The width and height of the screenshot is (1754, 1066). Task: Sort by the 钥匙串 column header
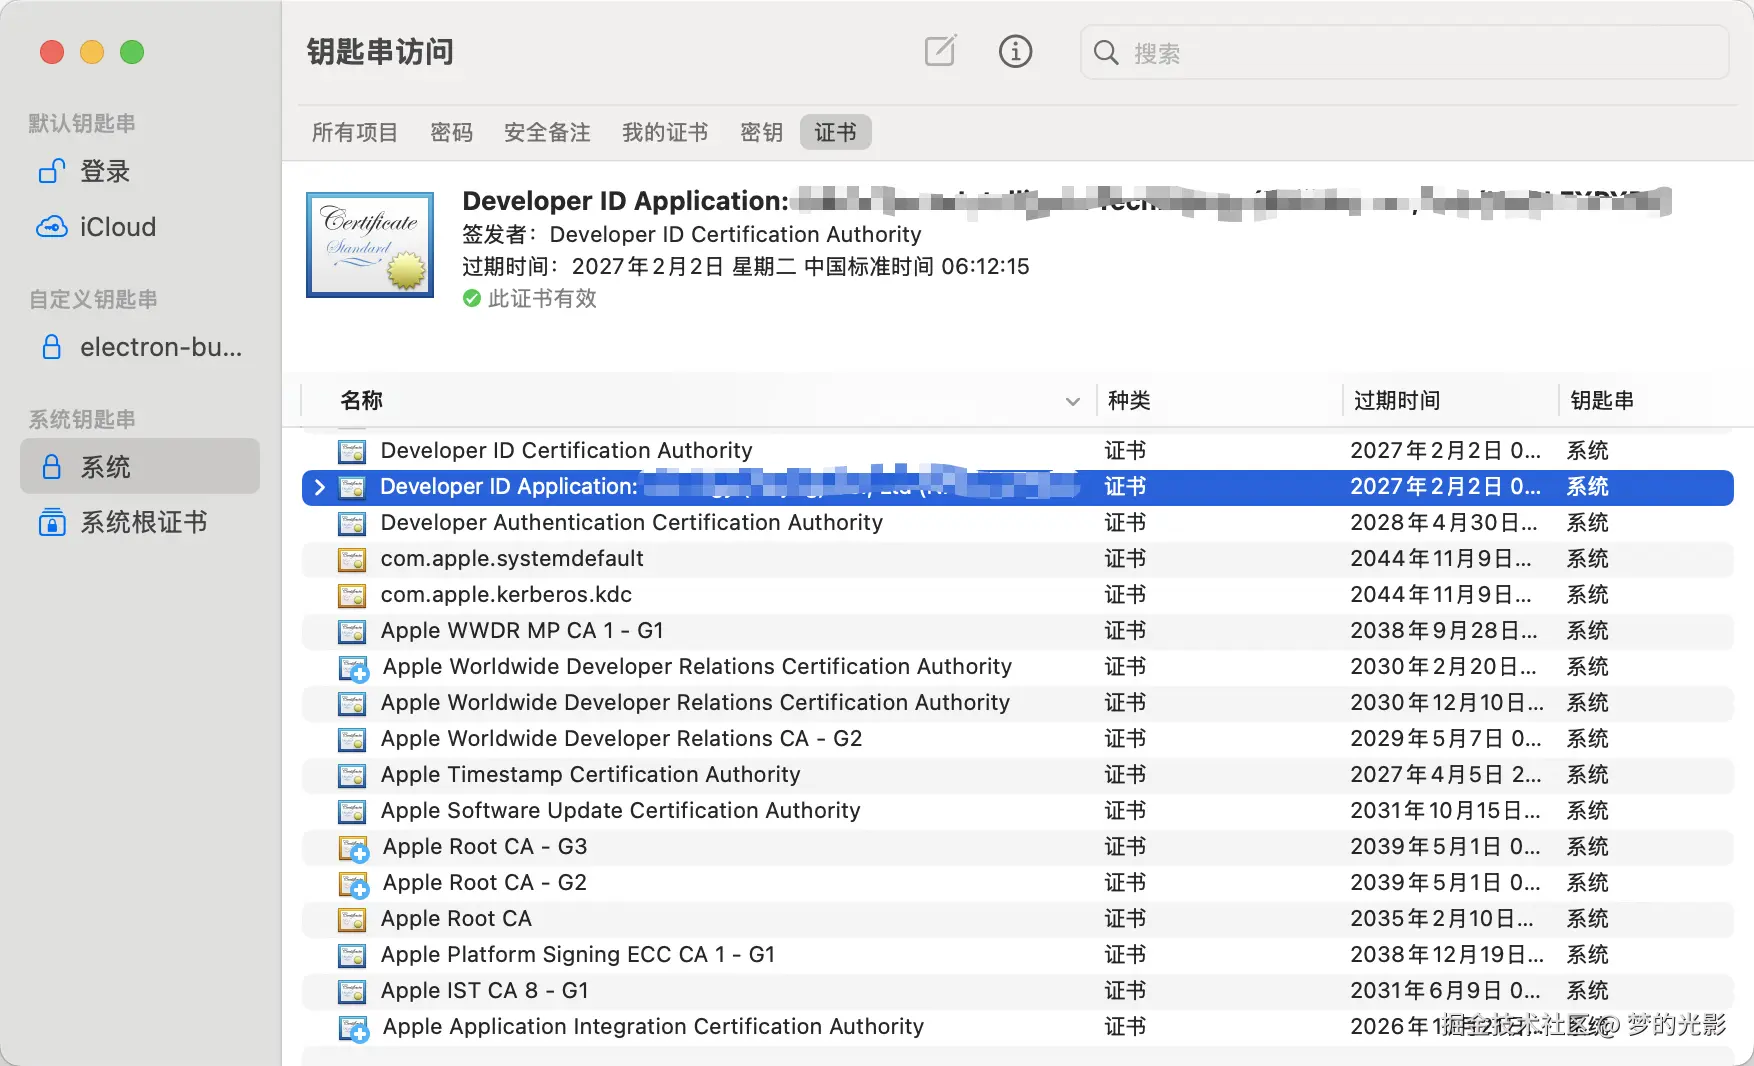coord(1602,401)
